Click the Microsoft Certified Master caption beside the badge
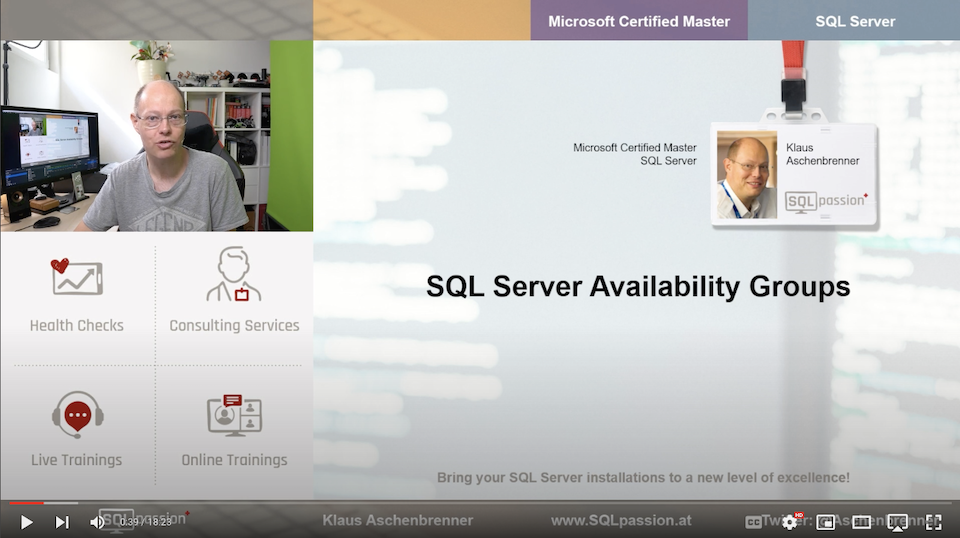This screenshot has width=960, height=538. point(635,154)
